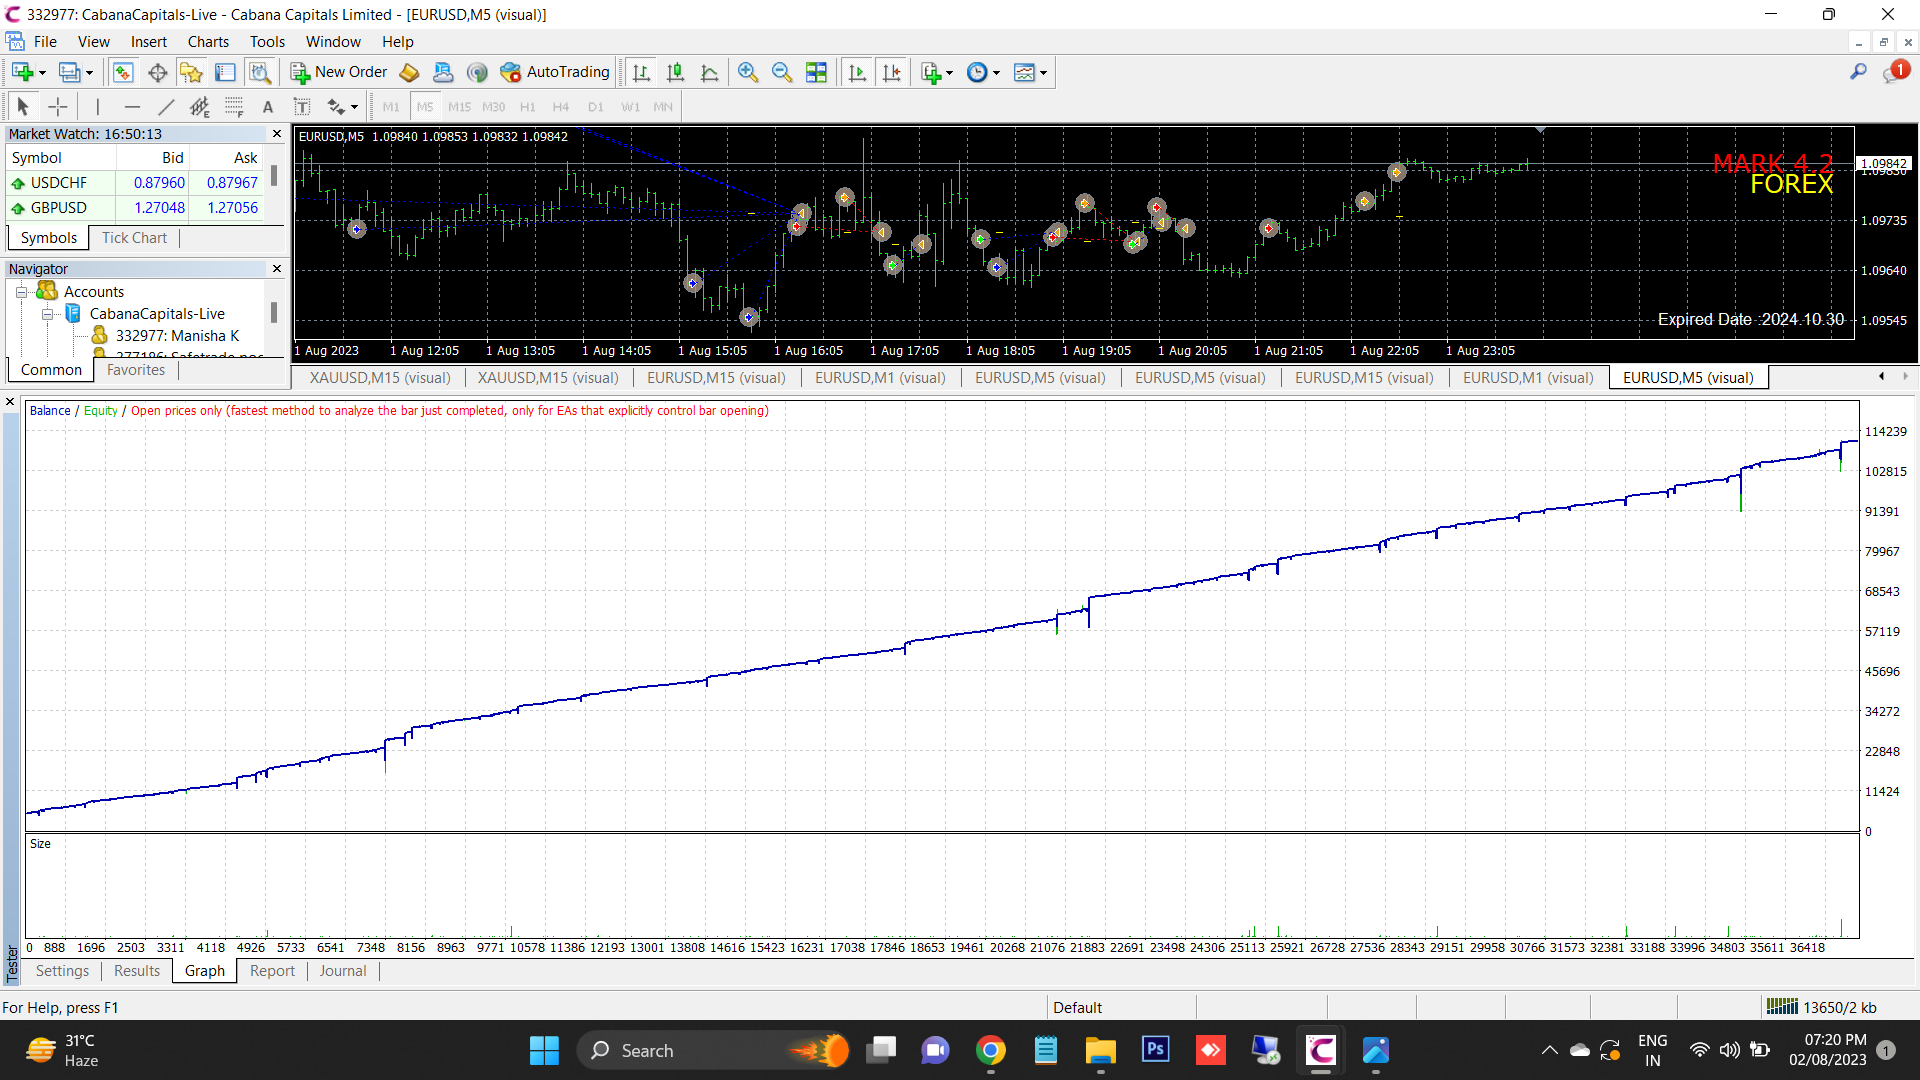Open Photoshop from the taskbar
This screenshot has height=1080, width=1920.
(x=1155, y=1049)
